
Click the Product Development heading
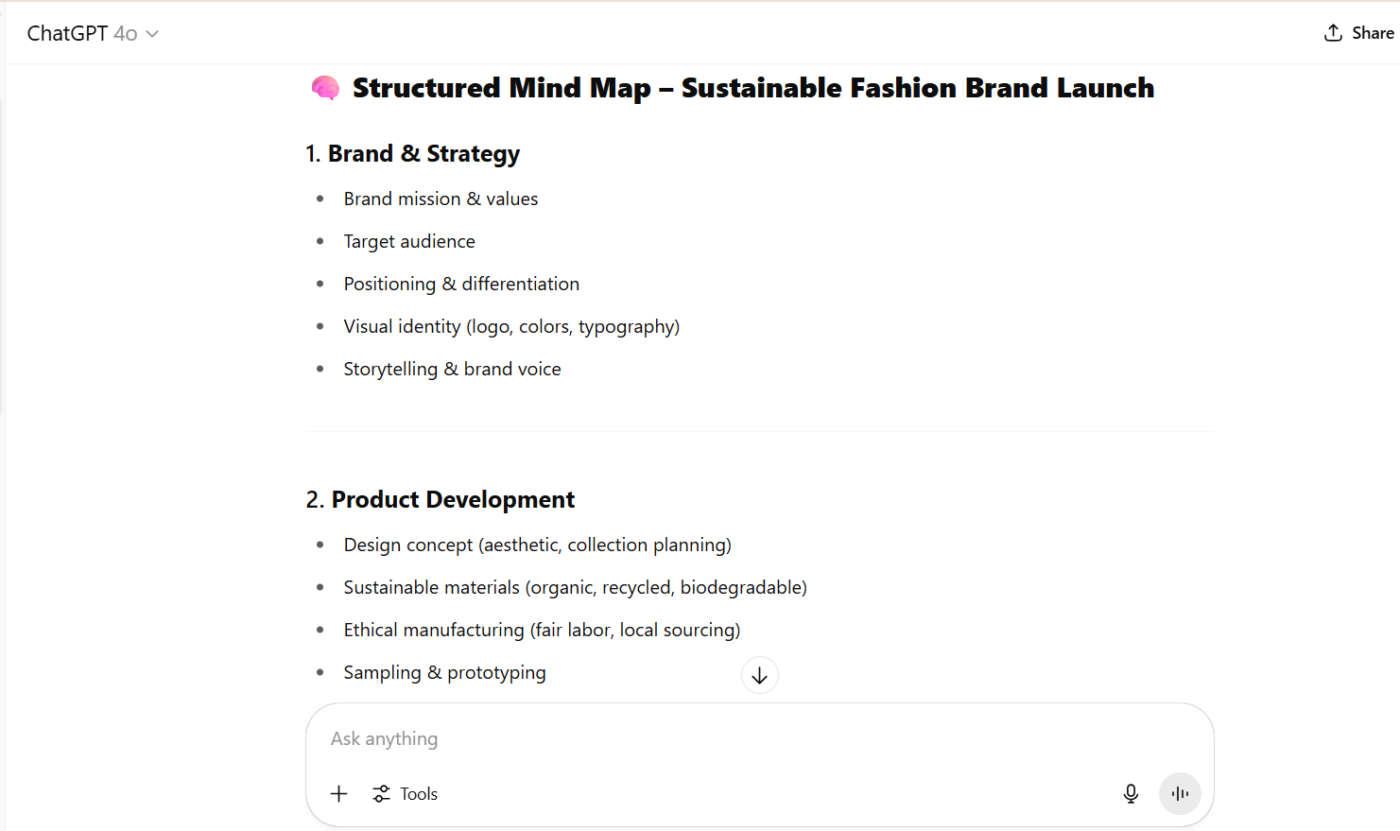tap(452, 500)
